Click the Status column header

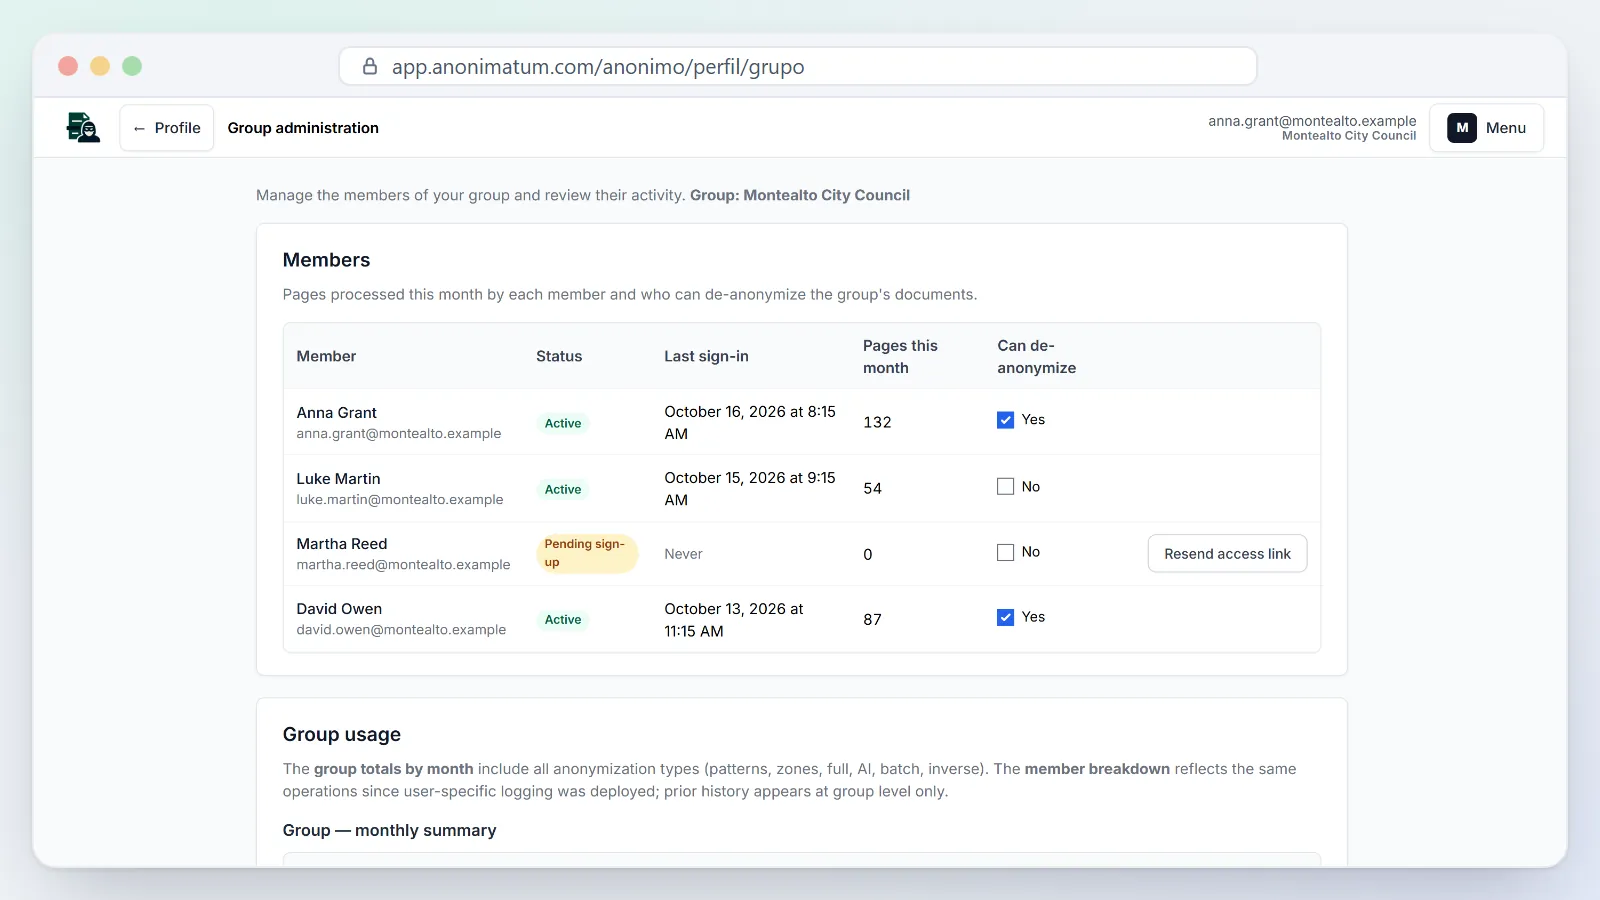pyautogui.click(x=559, y=356)
